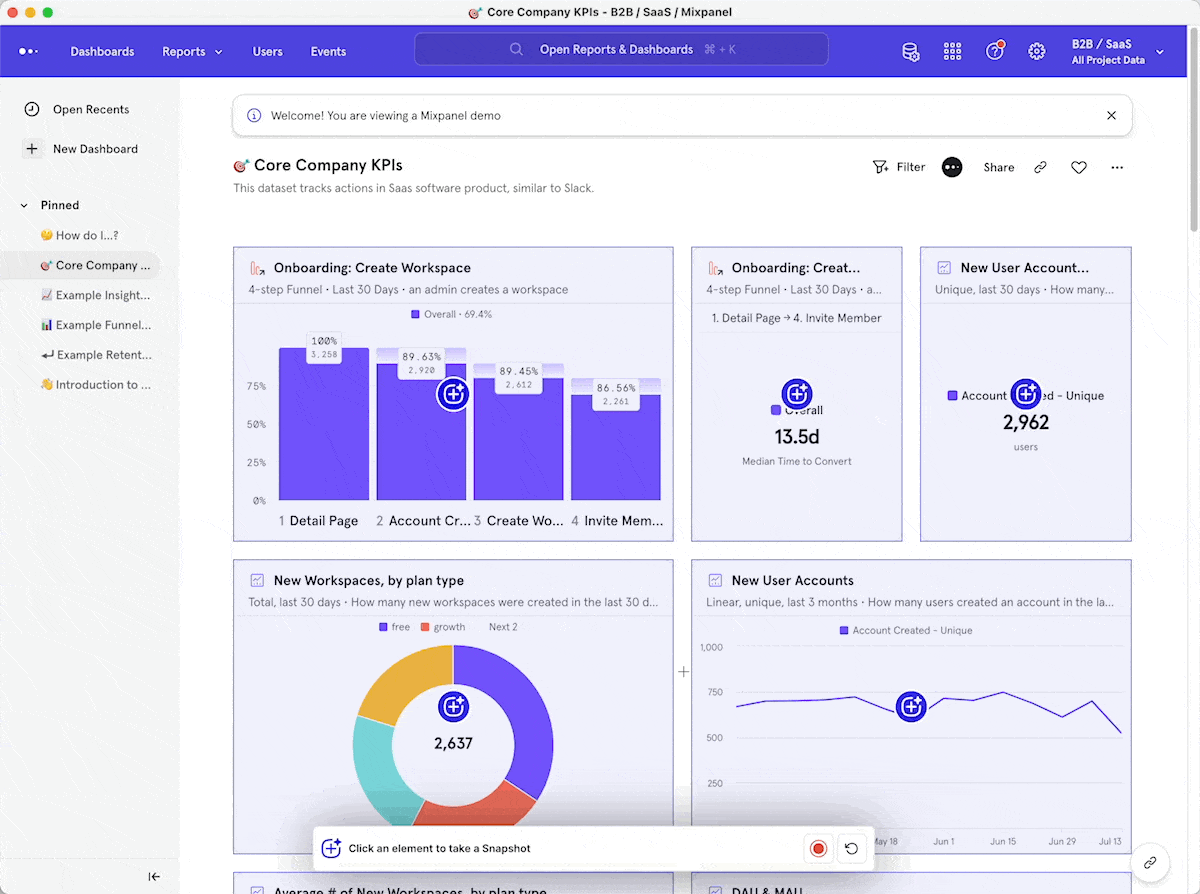Screen dimensions: 1200x894
Task: Open the apps grid icon in the top bar
Action: (952, 51)
